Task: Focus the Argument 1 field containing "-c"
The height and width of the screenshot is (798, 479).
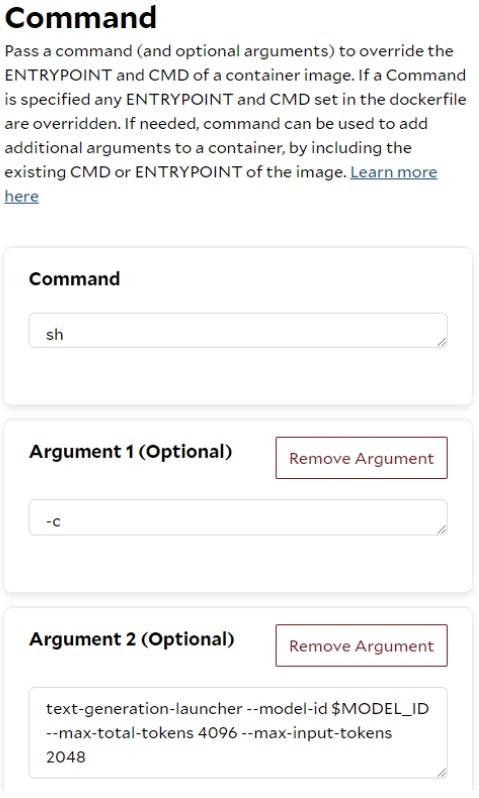Action: 238,518
